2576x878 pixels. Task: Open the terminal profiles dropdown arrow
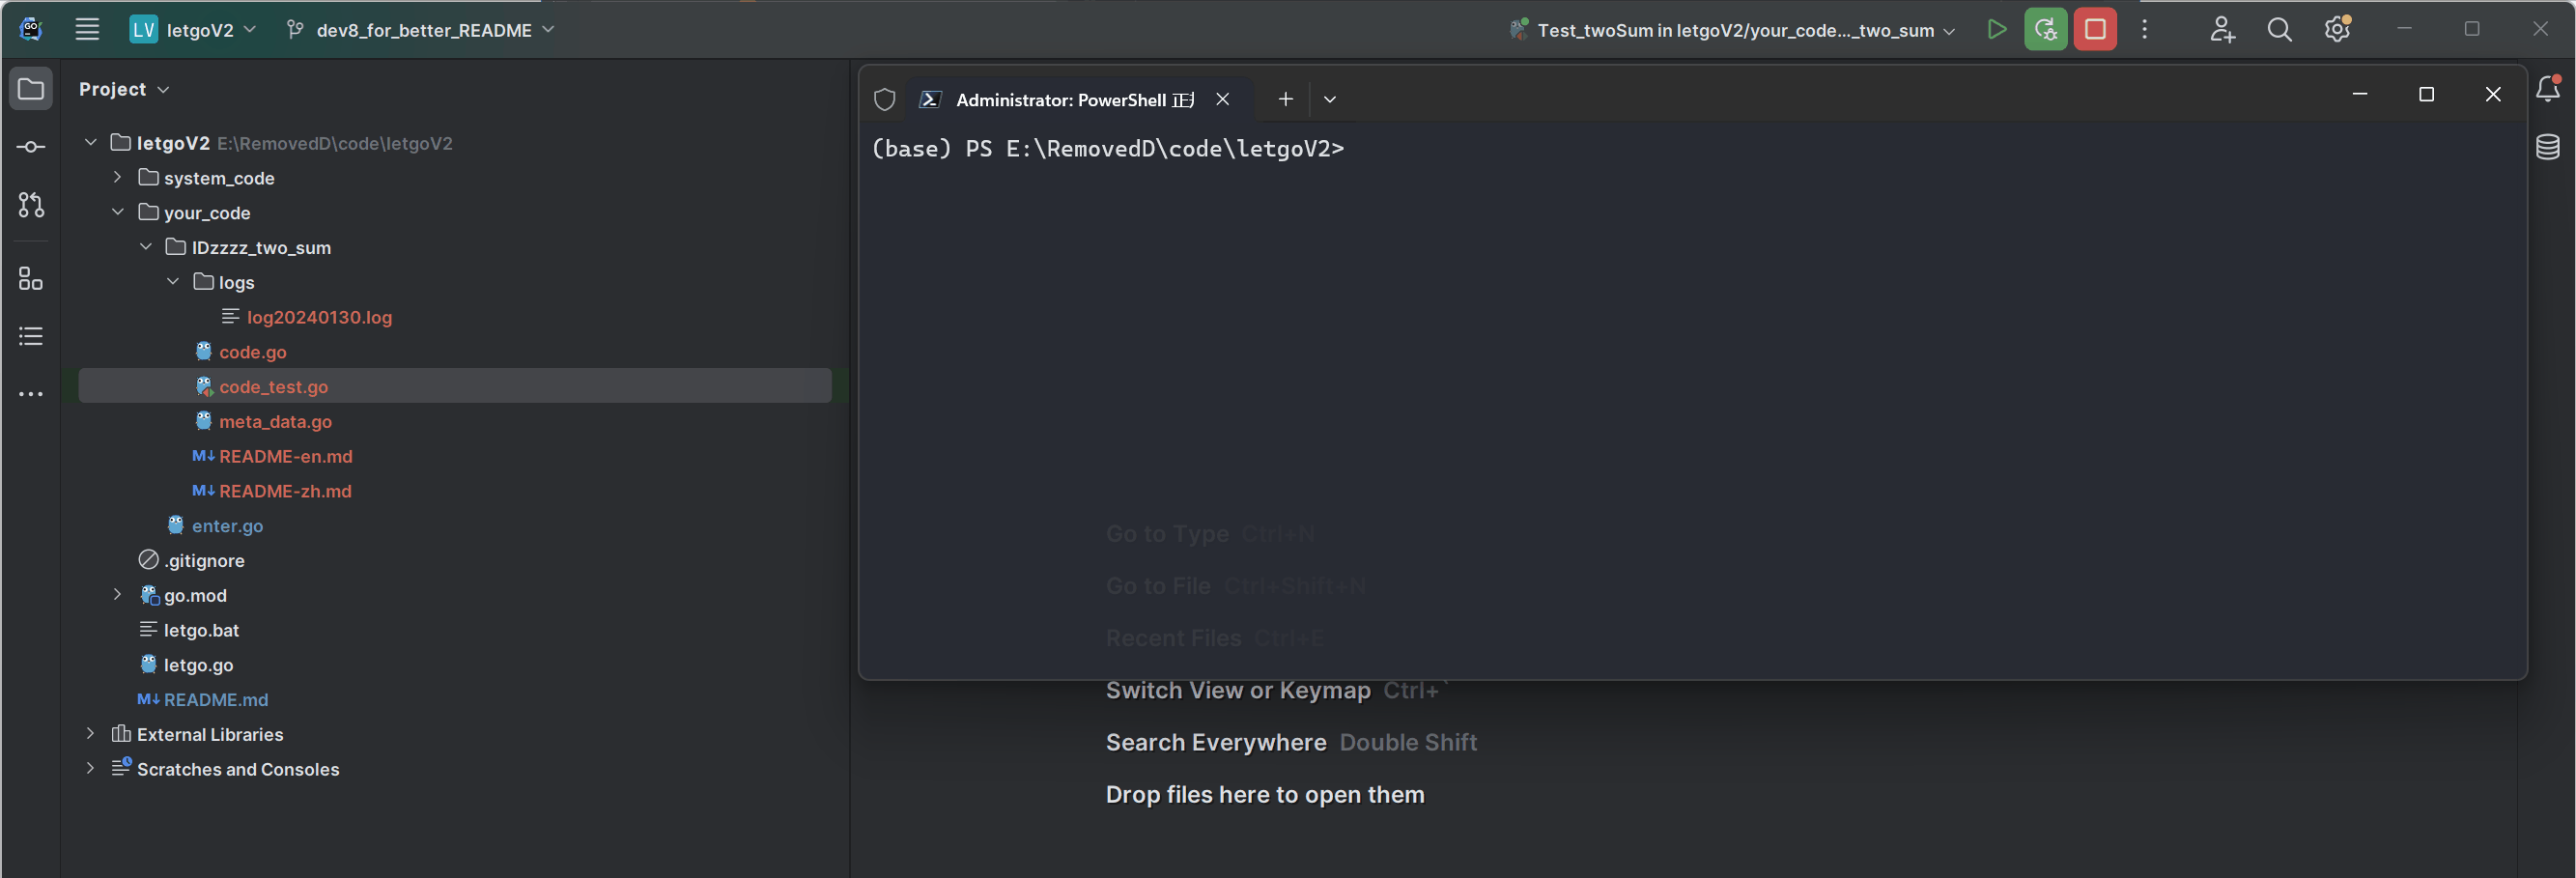1329,99
